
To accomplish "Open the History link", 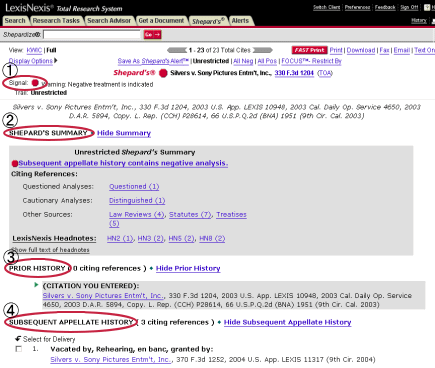I will 419,20.
